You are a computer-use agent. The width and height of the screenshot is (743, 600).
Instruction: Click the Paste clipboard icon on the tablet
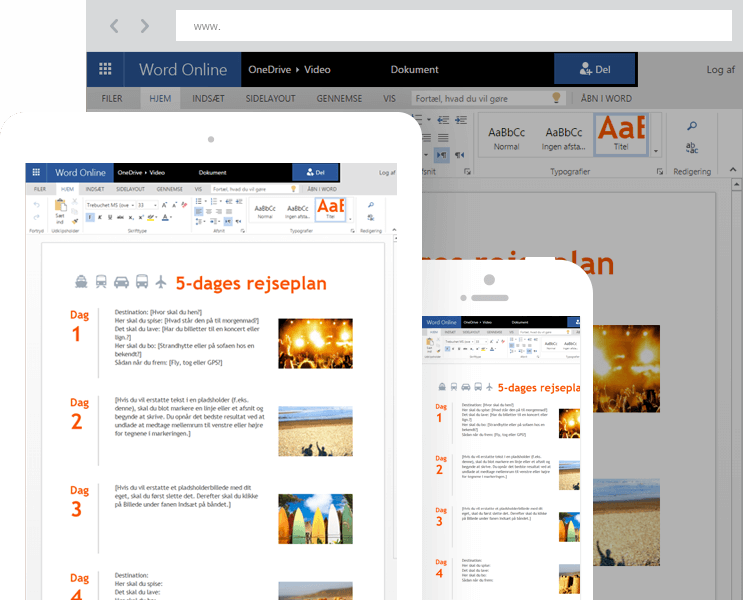(60, 207)
